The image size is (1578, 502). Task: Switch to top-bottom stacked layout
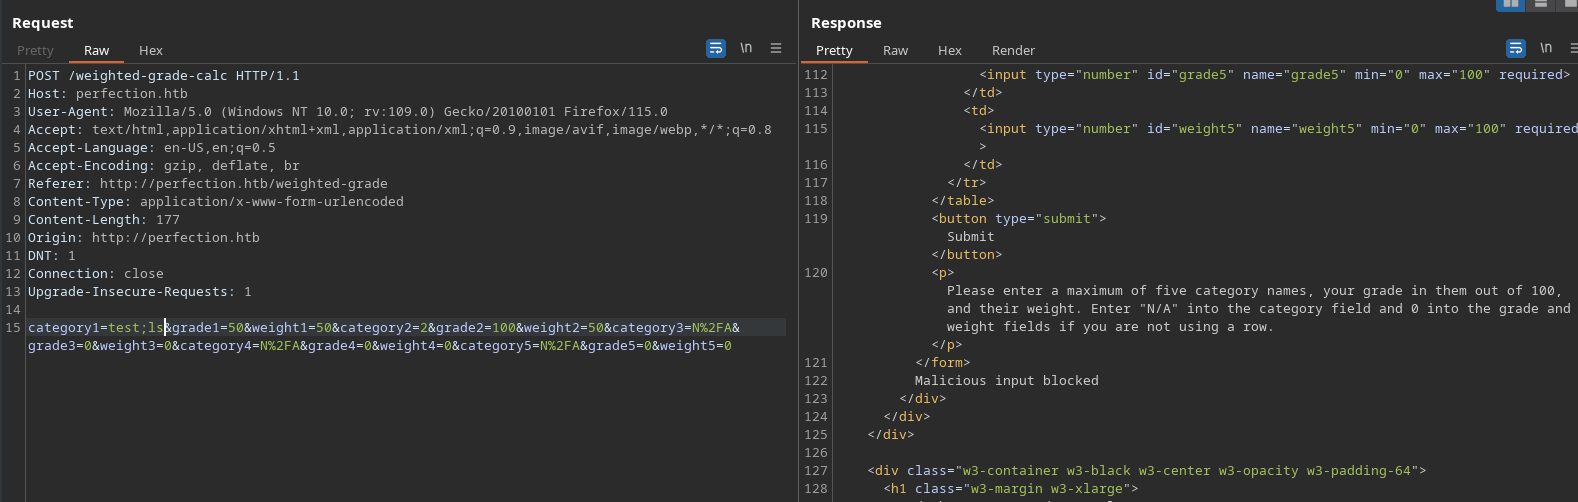(1541, 4)
